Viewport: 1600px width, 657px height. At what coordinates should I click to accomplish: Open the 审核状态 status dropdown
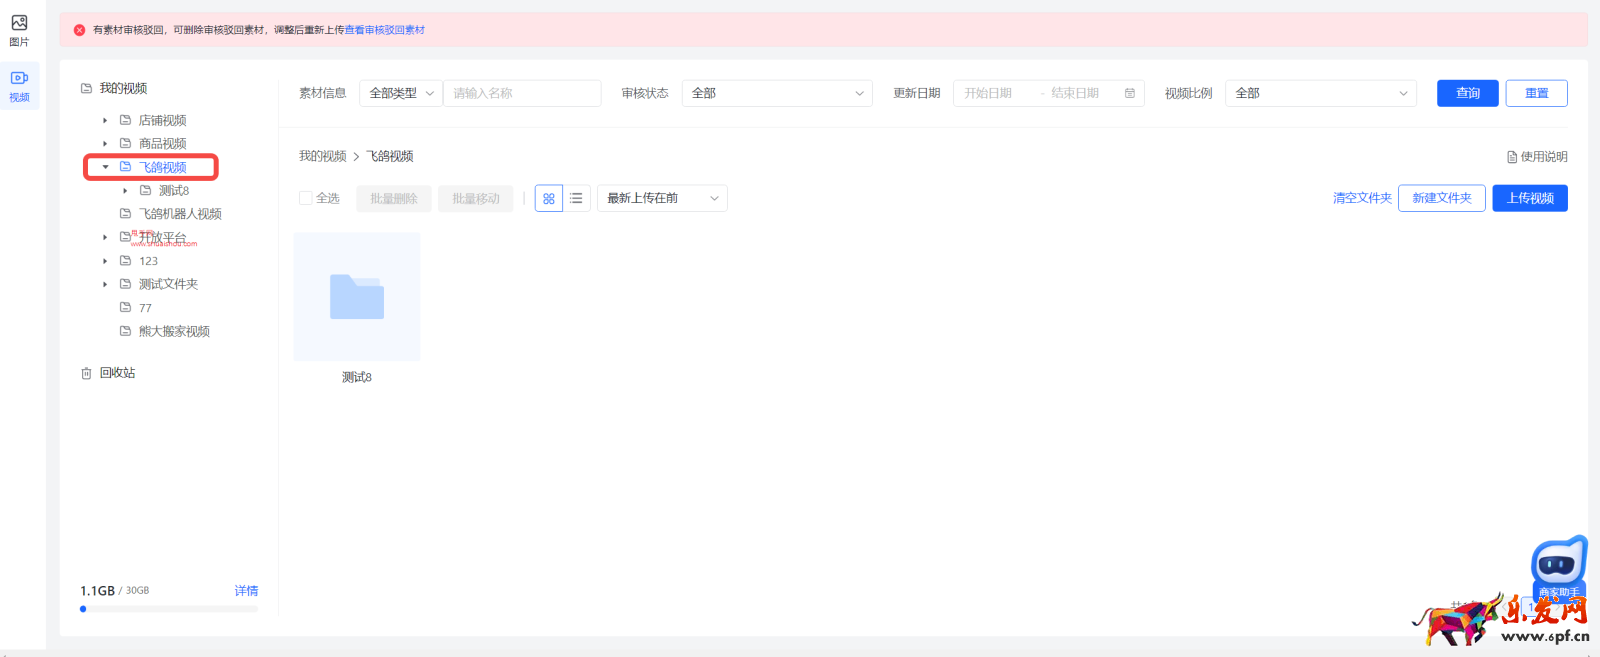pos(777,93)
